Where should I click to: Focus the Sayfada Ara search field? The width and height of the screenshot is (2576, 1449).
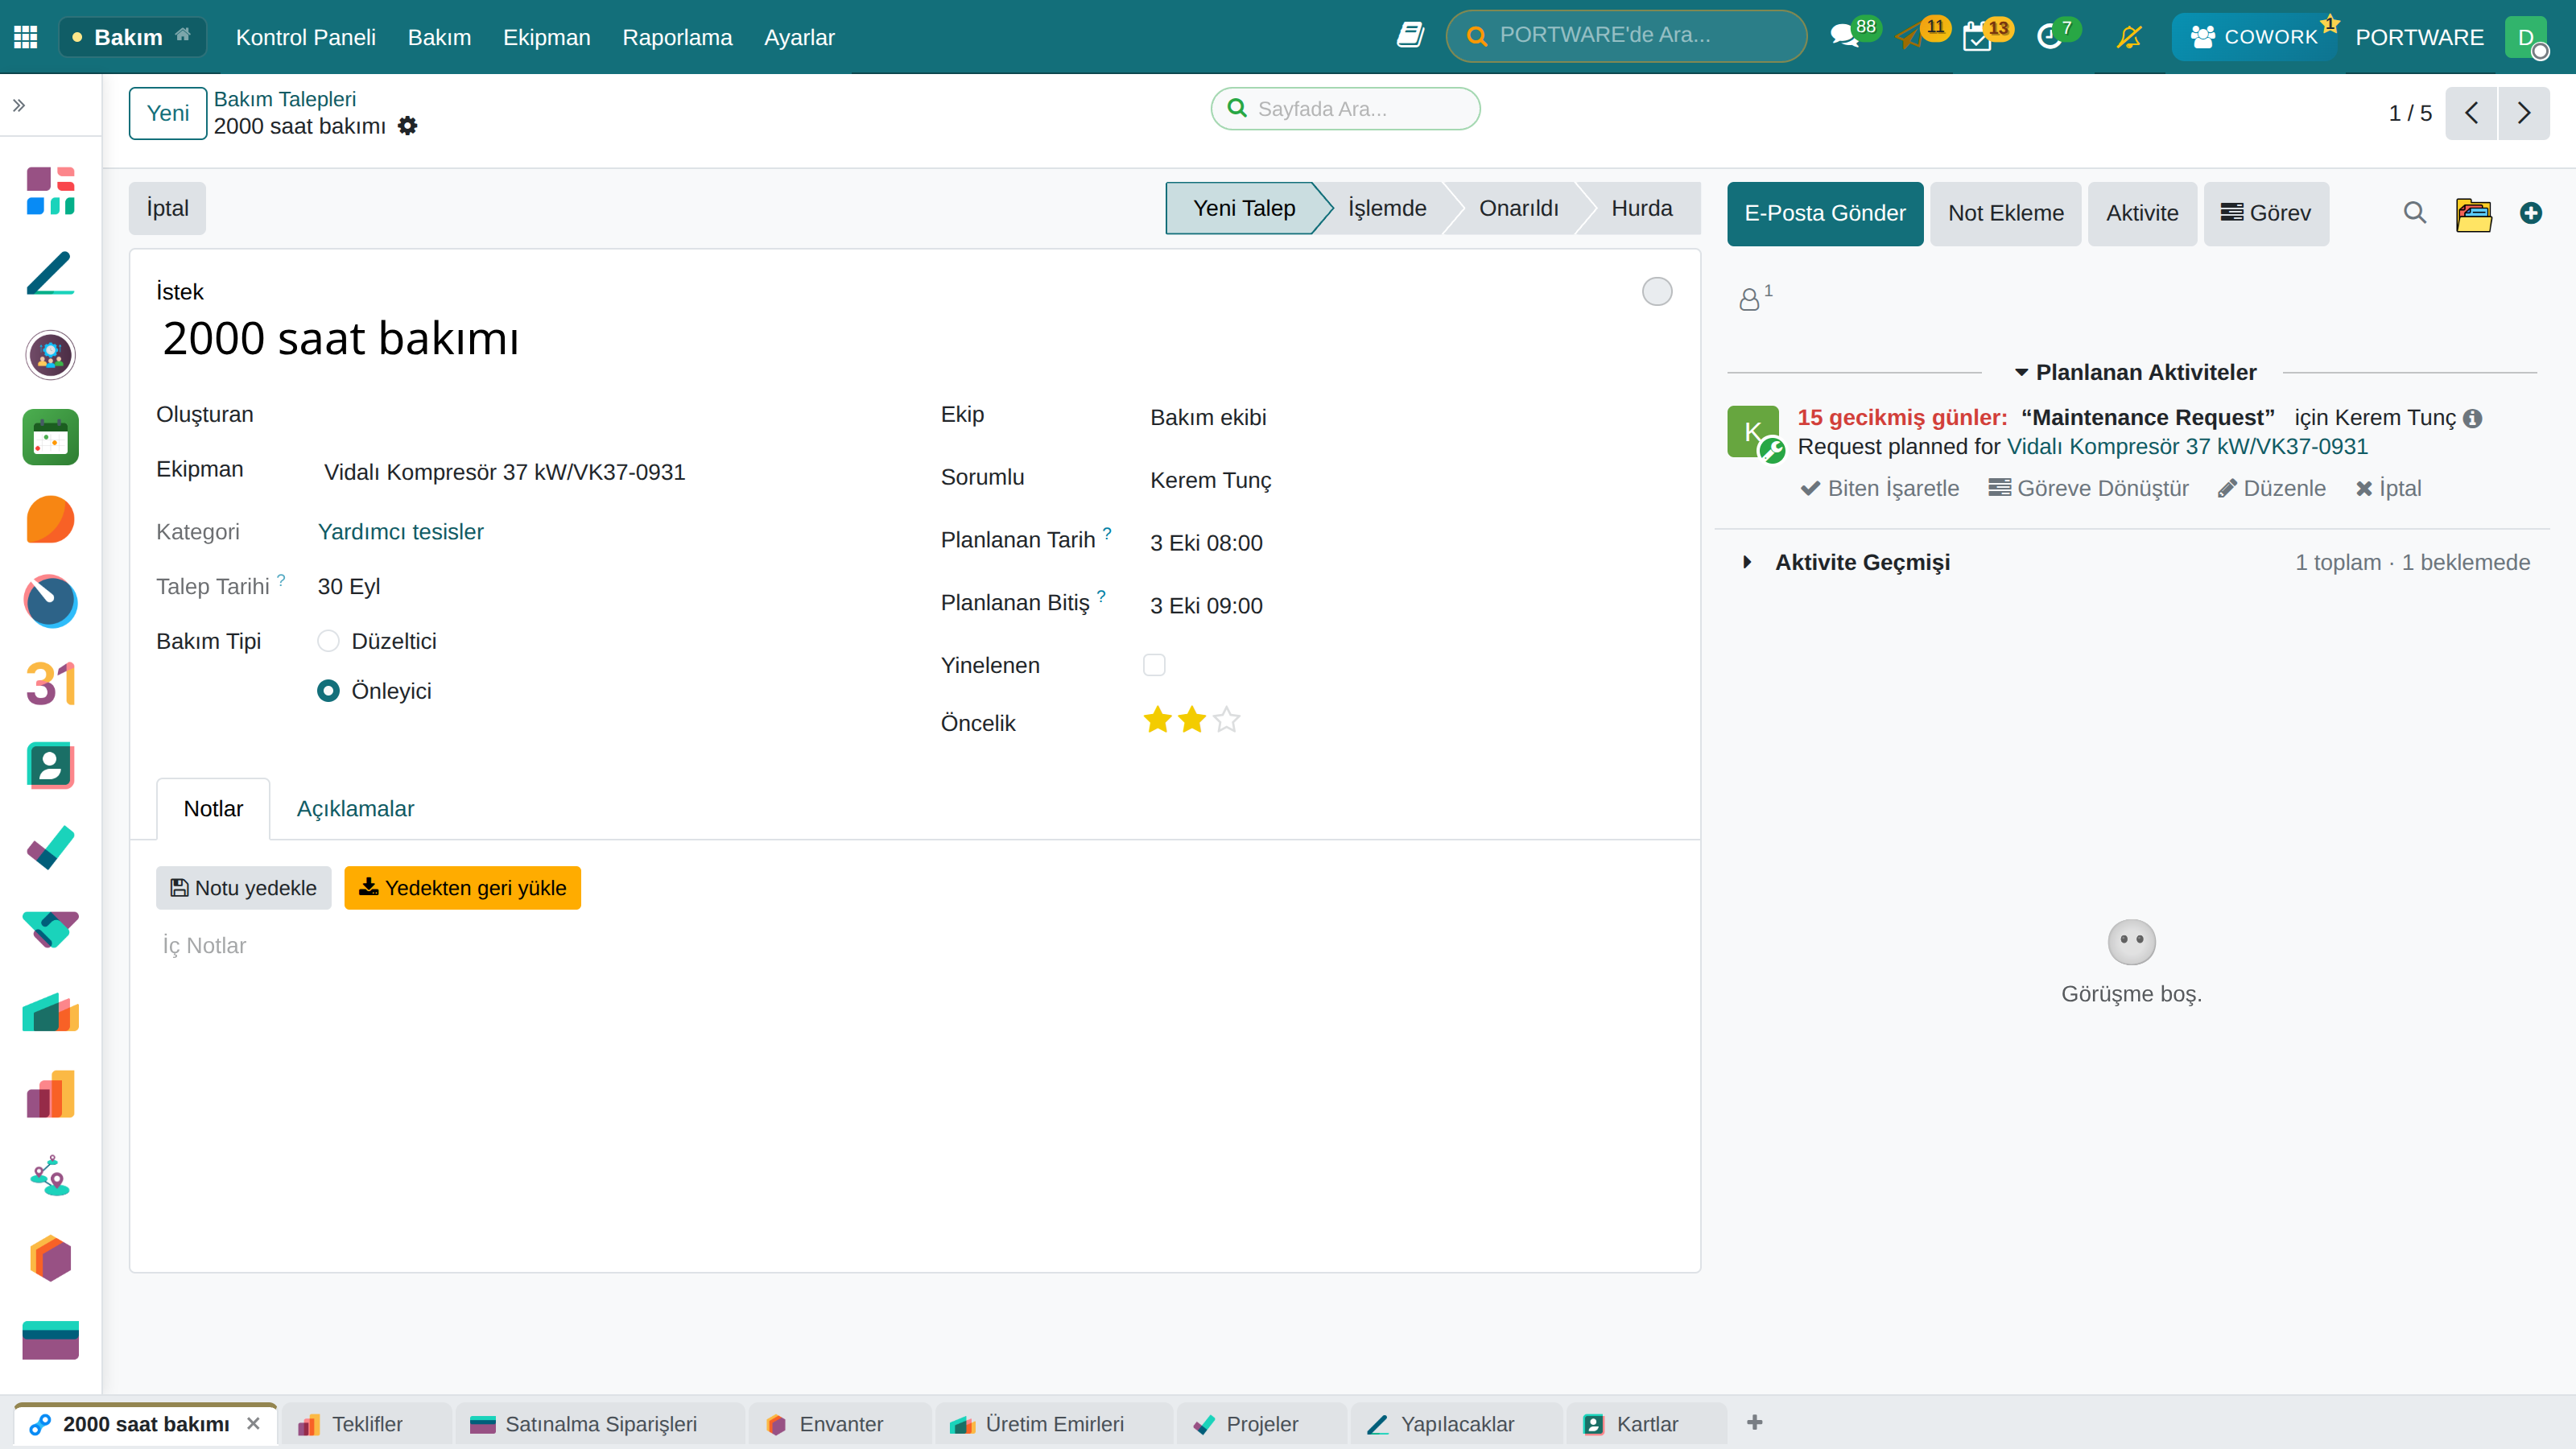point(1346,108)
